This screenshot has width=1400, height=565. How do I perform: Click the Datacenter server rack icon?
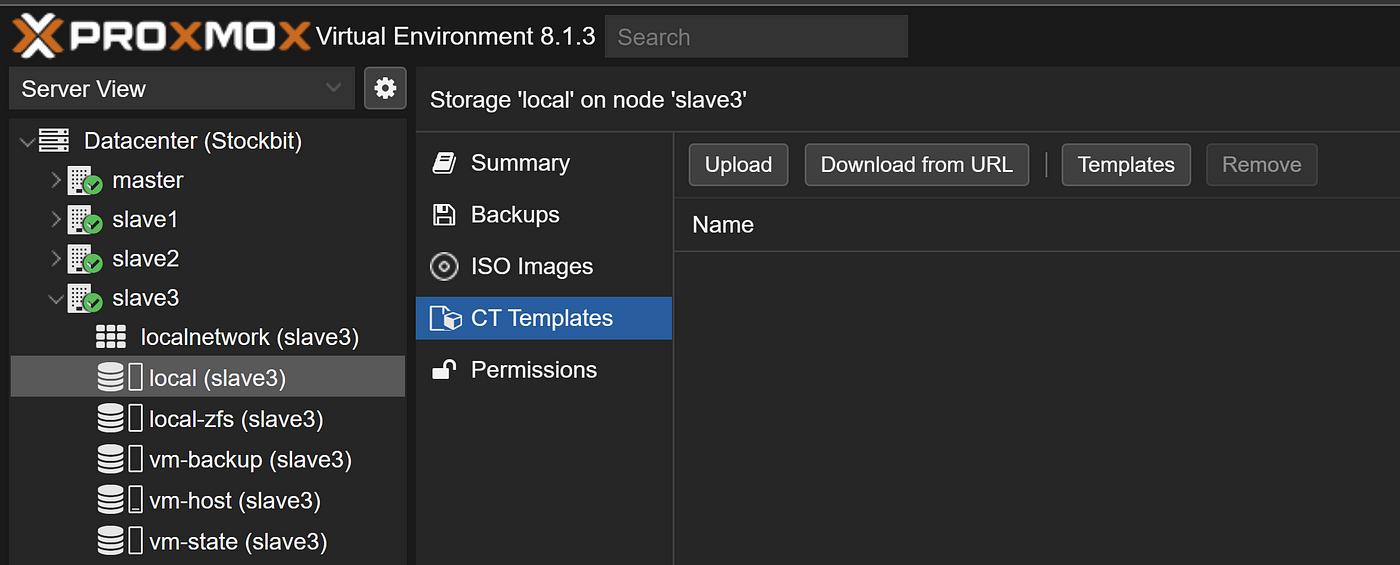point(54,141)
